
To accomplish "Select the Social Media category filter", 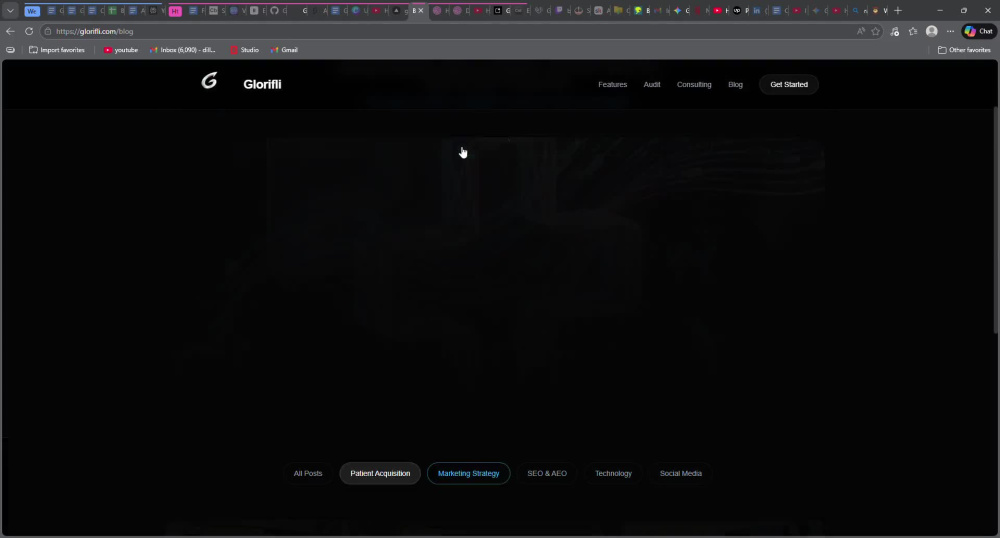I will [x=680, y=474].
